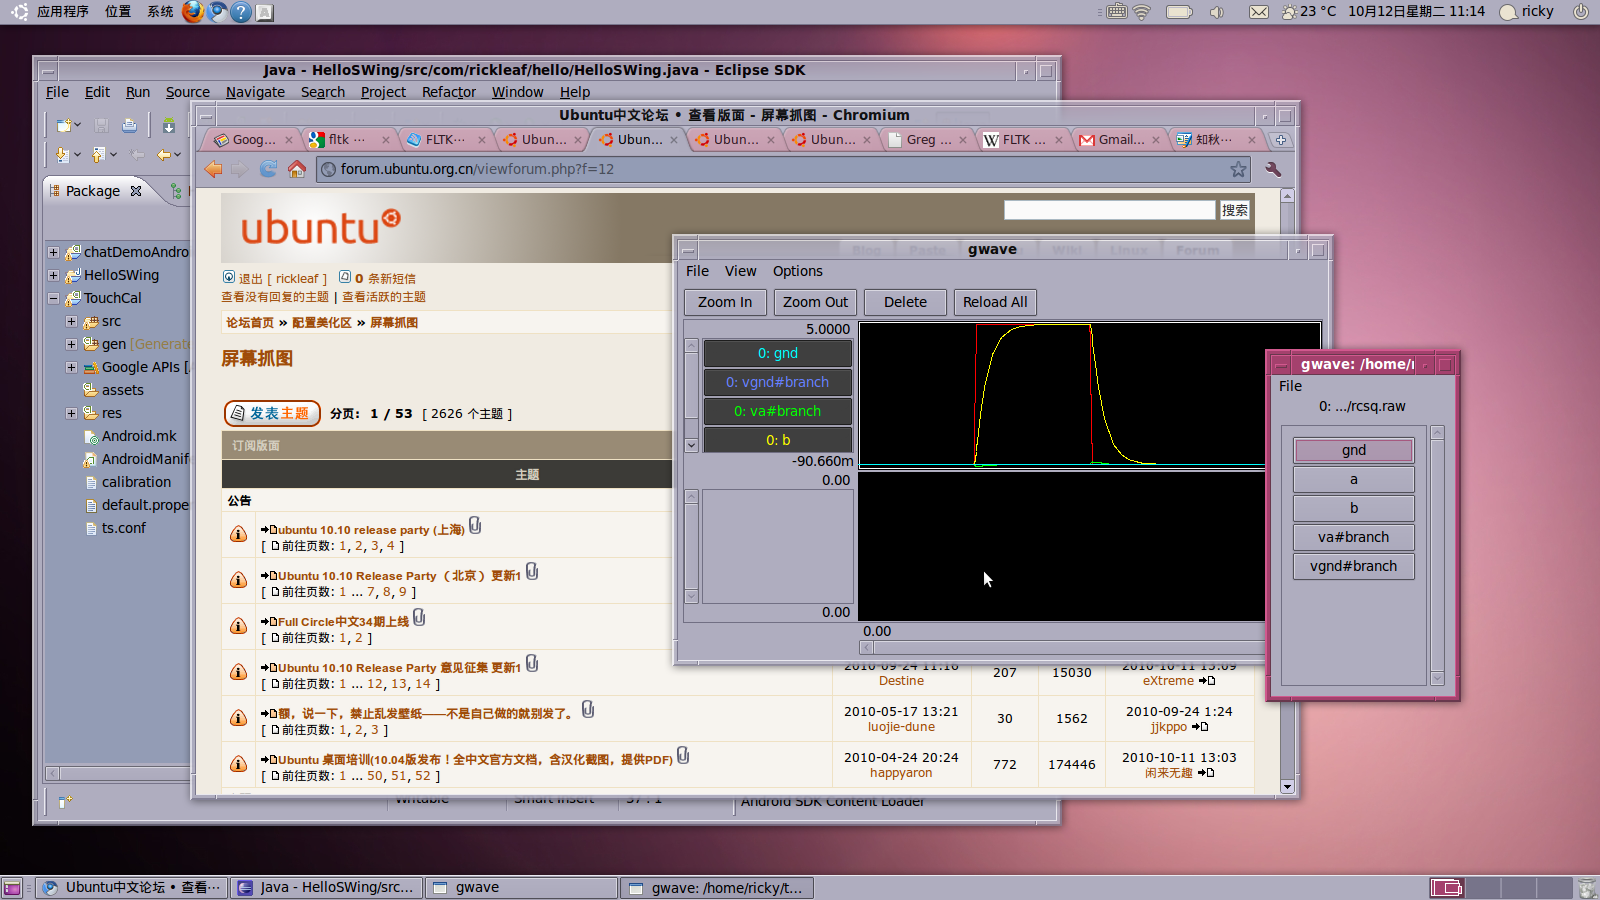
Task: Switch to the FLTK Wikipedia tab
Action: [1022, 140]
